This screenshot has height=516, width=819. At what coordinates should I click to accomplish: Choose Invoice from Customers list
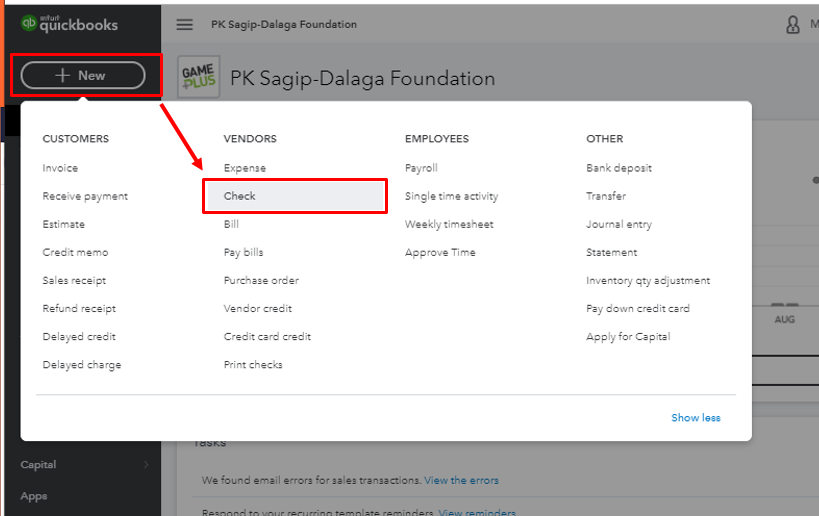pyautogui.click(x=60, y=168)
